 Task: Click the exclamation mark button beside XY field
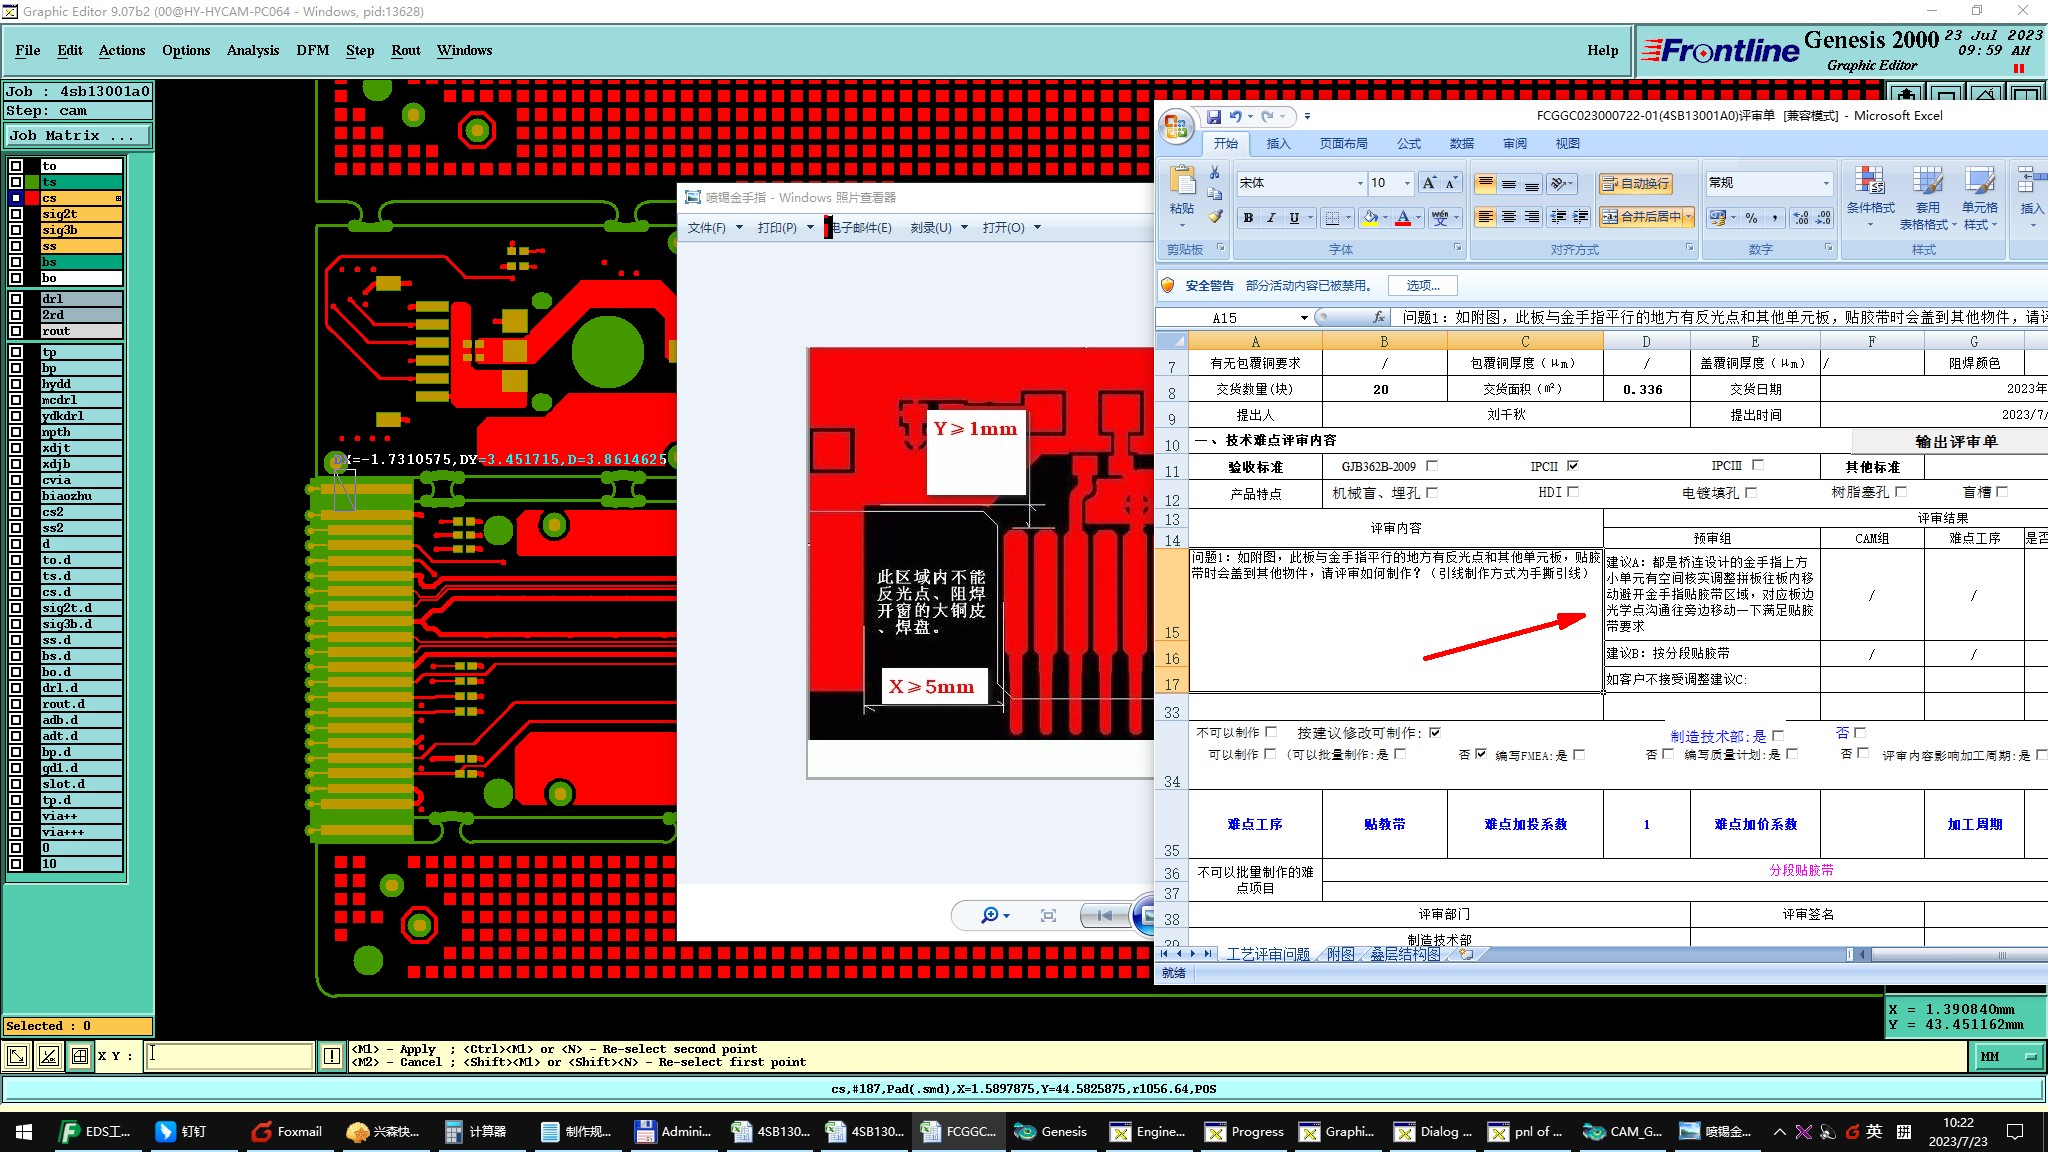[x=332, y=1056]
